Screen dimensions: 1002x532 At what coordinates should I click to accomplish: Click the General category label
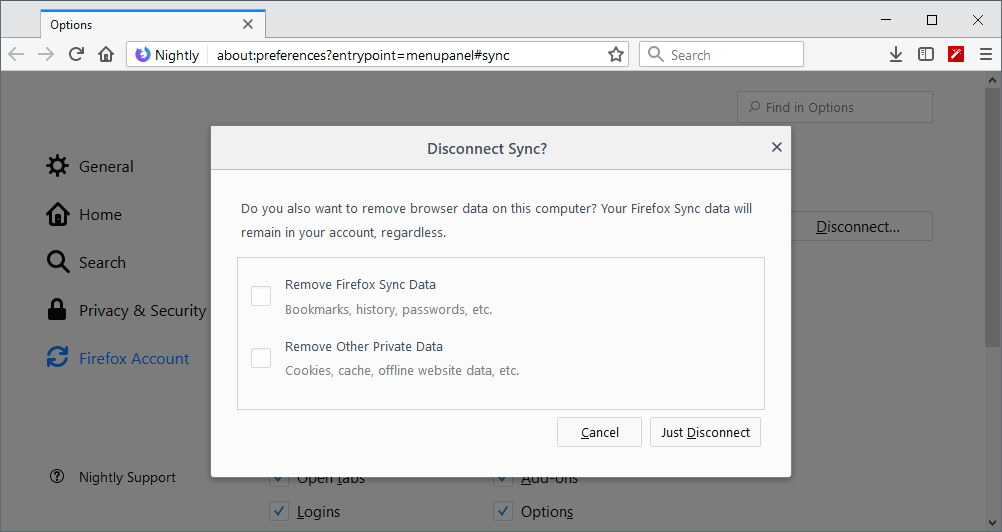coord(106,167)
